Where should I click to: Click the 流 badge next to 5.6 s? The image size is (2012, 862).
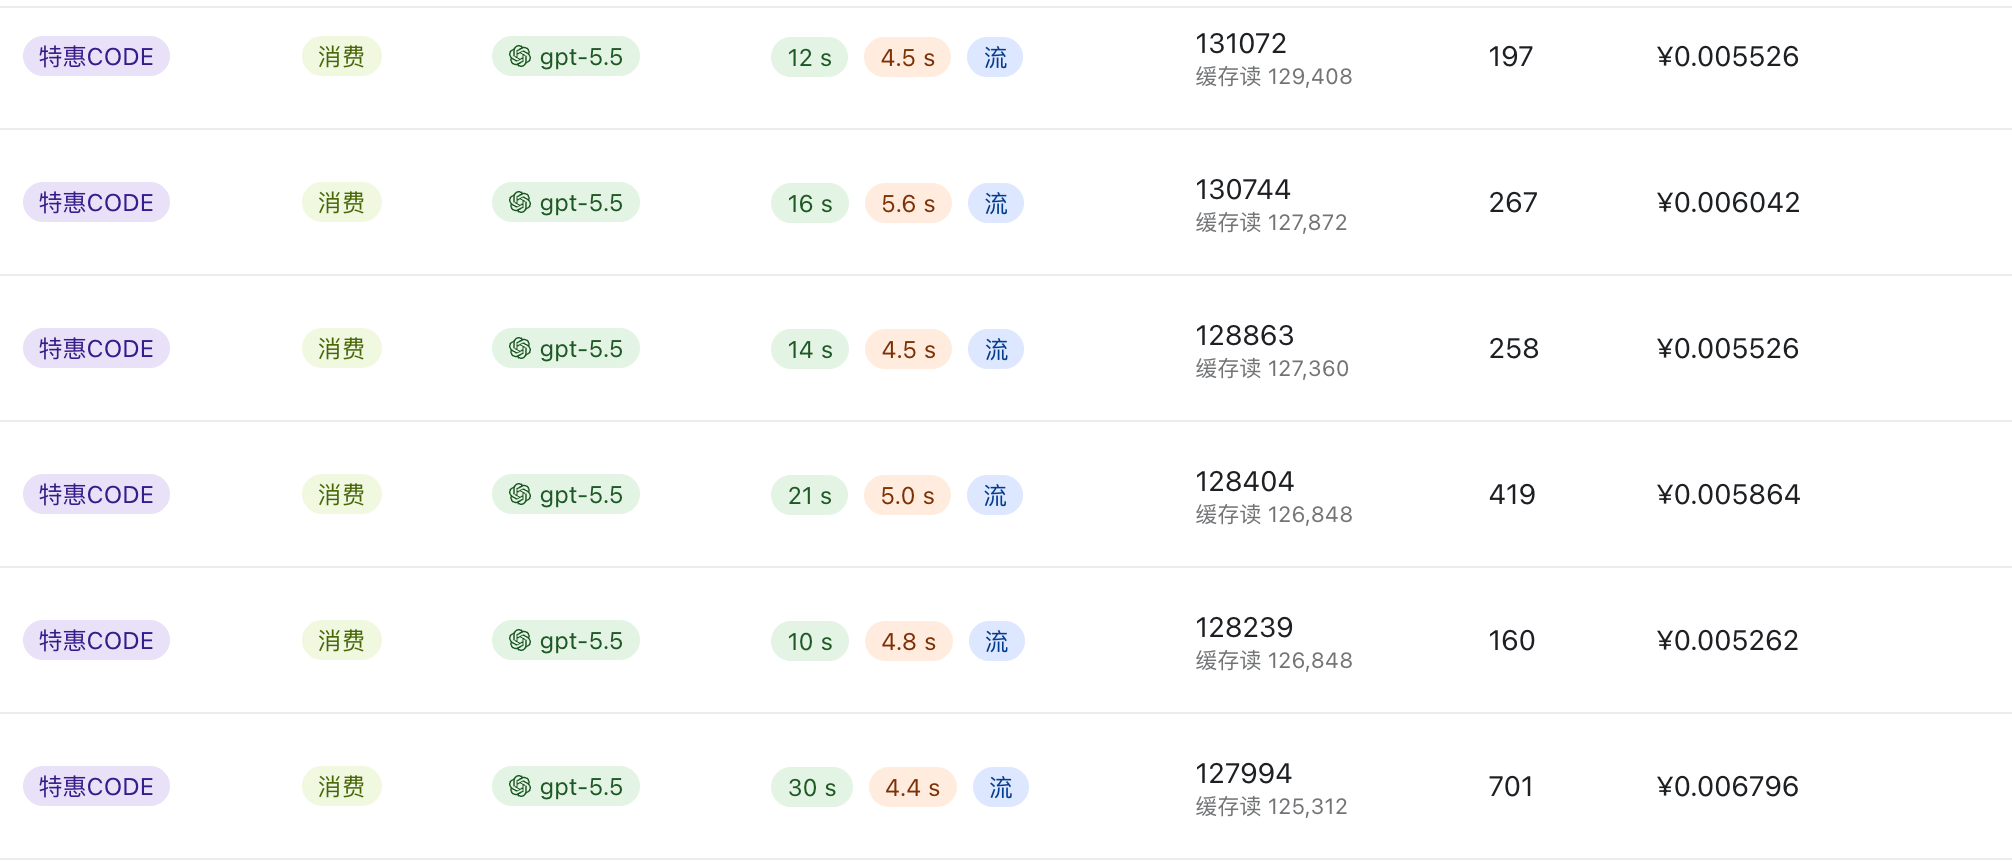(x=996, y=204)
